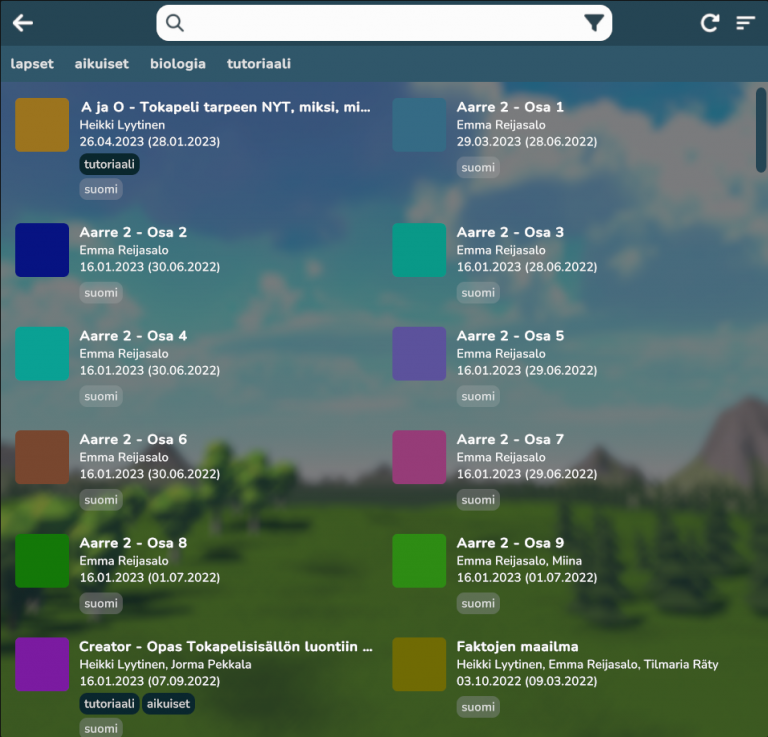
Task: Open the Faktojen maailma title
Action: click(517, 646)
